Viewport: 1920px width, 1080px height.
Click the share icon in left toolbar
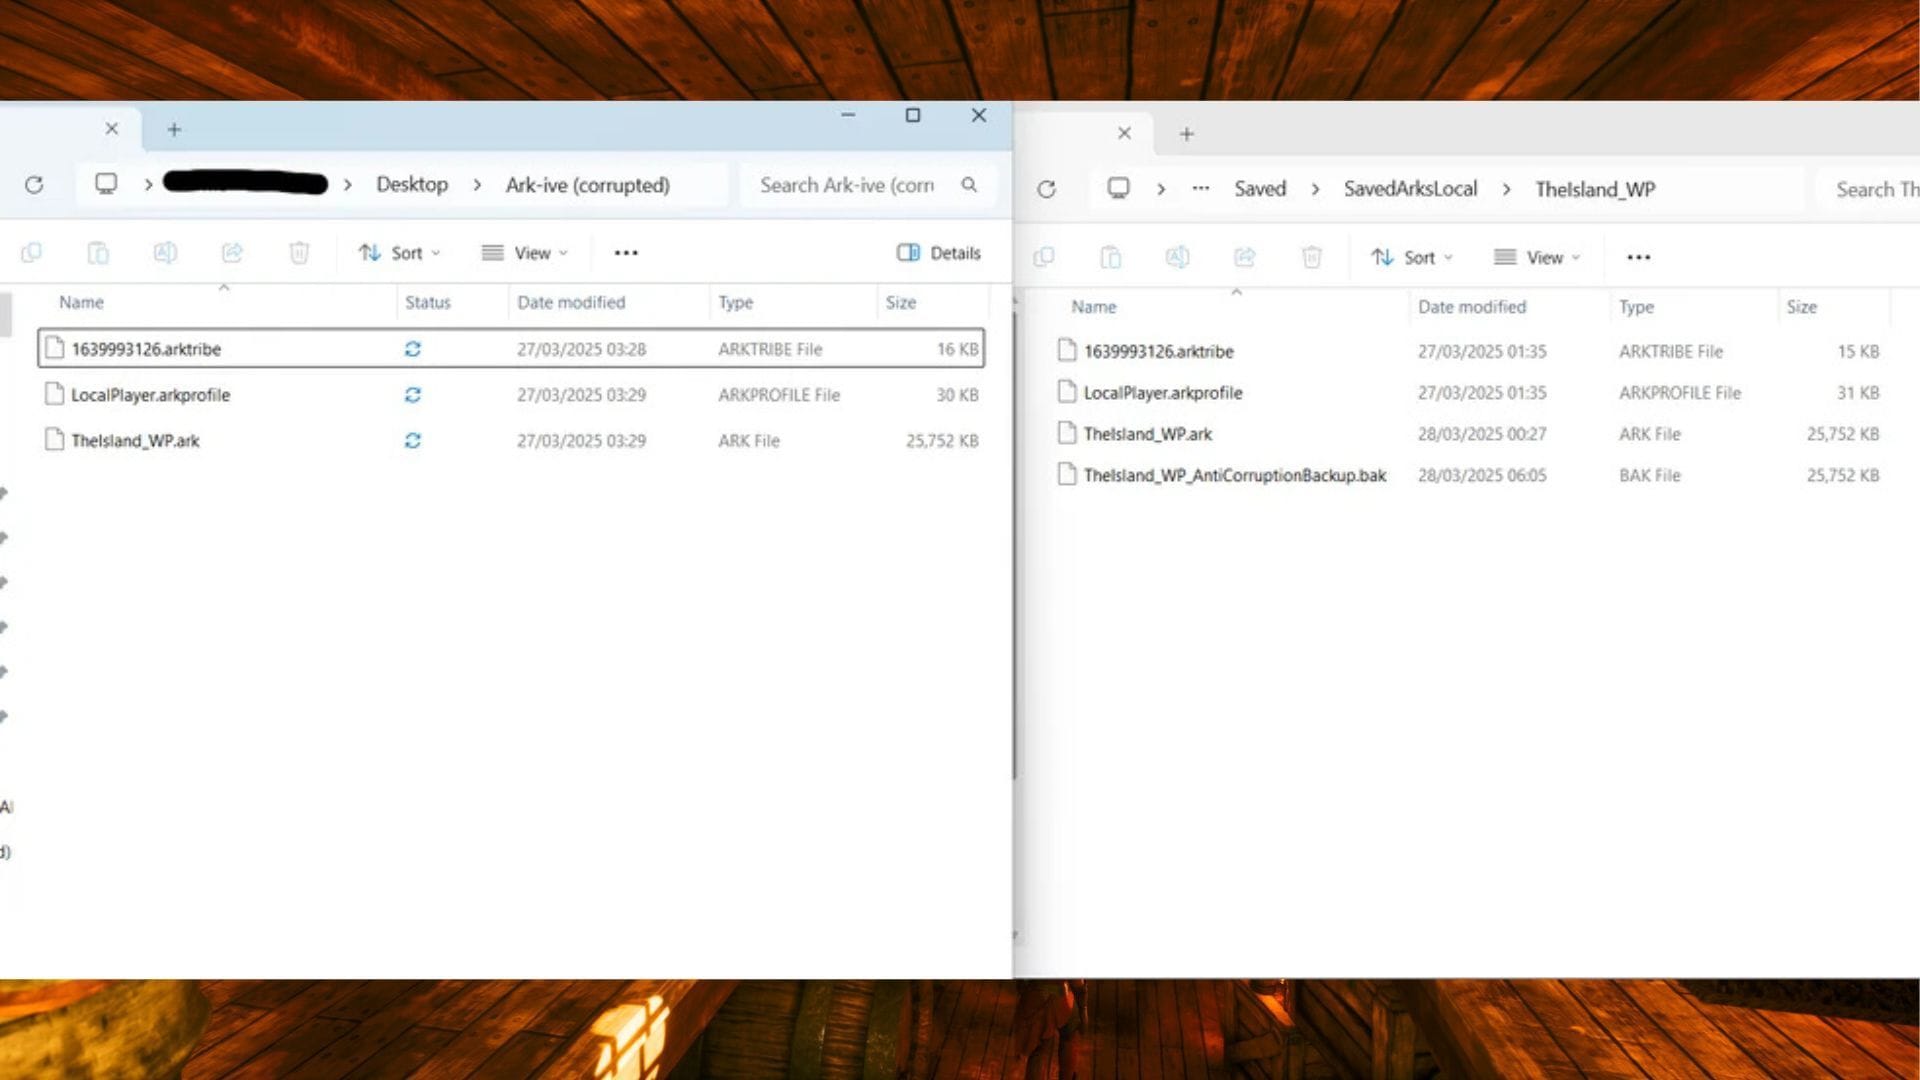click(x=232, y=253)
